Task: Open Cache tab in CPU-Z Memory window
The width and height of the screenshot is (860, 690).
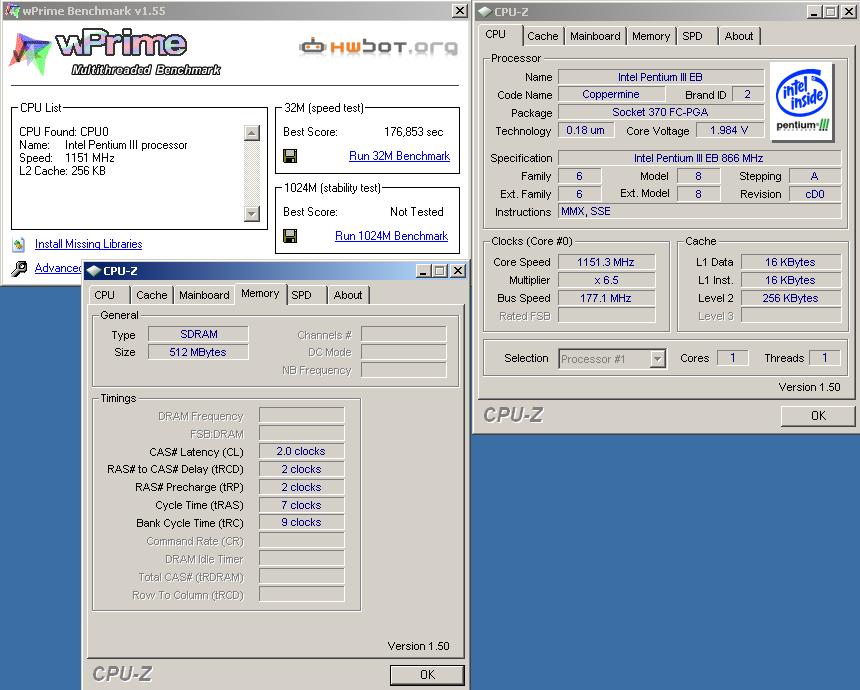Action: coord(151,295)
